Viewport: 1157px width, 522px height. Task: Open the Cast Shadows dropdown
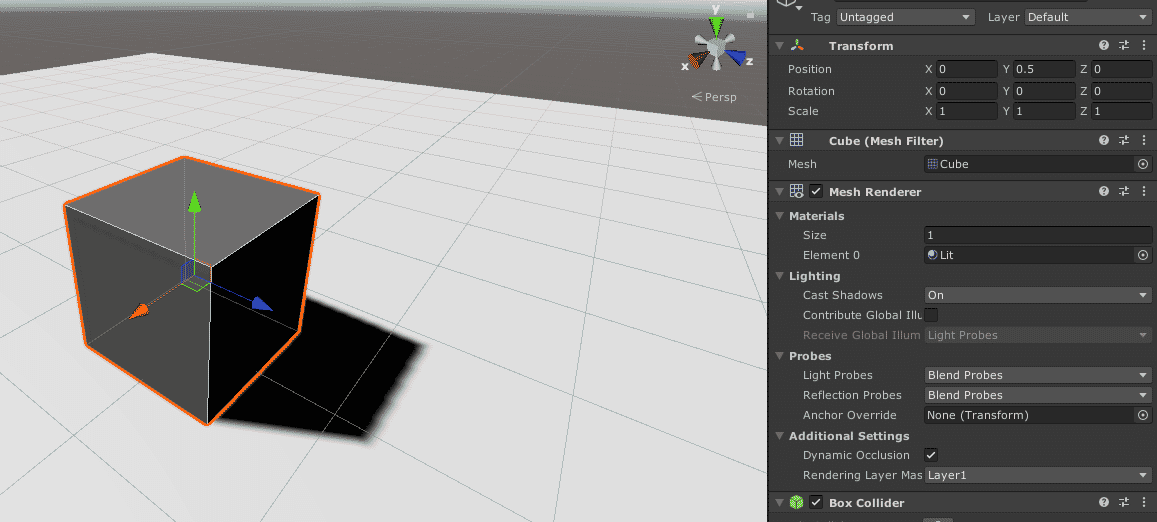(1038, 295)
